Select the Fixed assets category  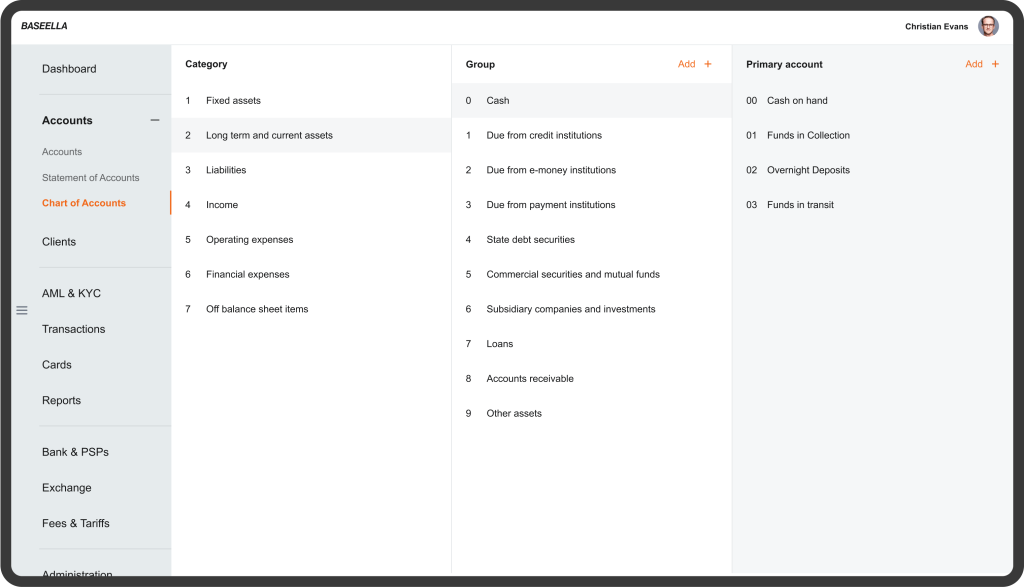click(x=233, y=100)
